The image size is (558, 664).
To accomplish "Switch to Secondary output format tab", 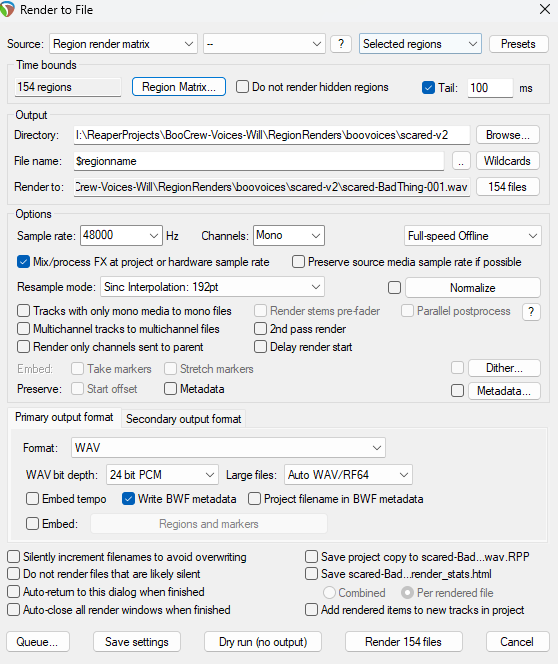I will 183,419.
